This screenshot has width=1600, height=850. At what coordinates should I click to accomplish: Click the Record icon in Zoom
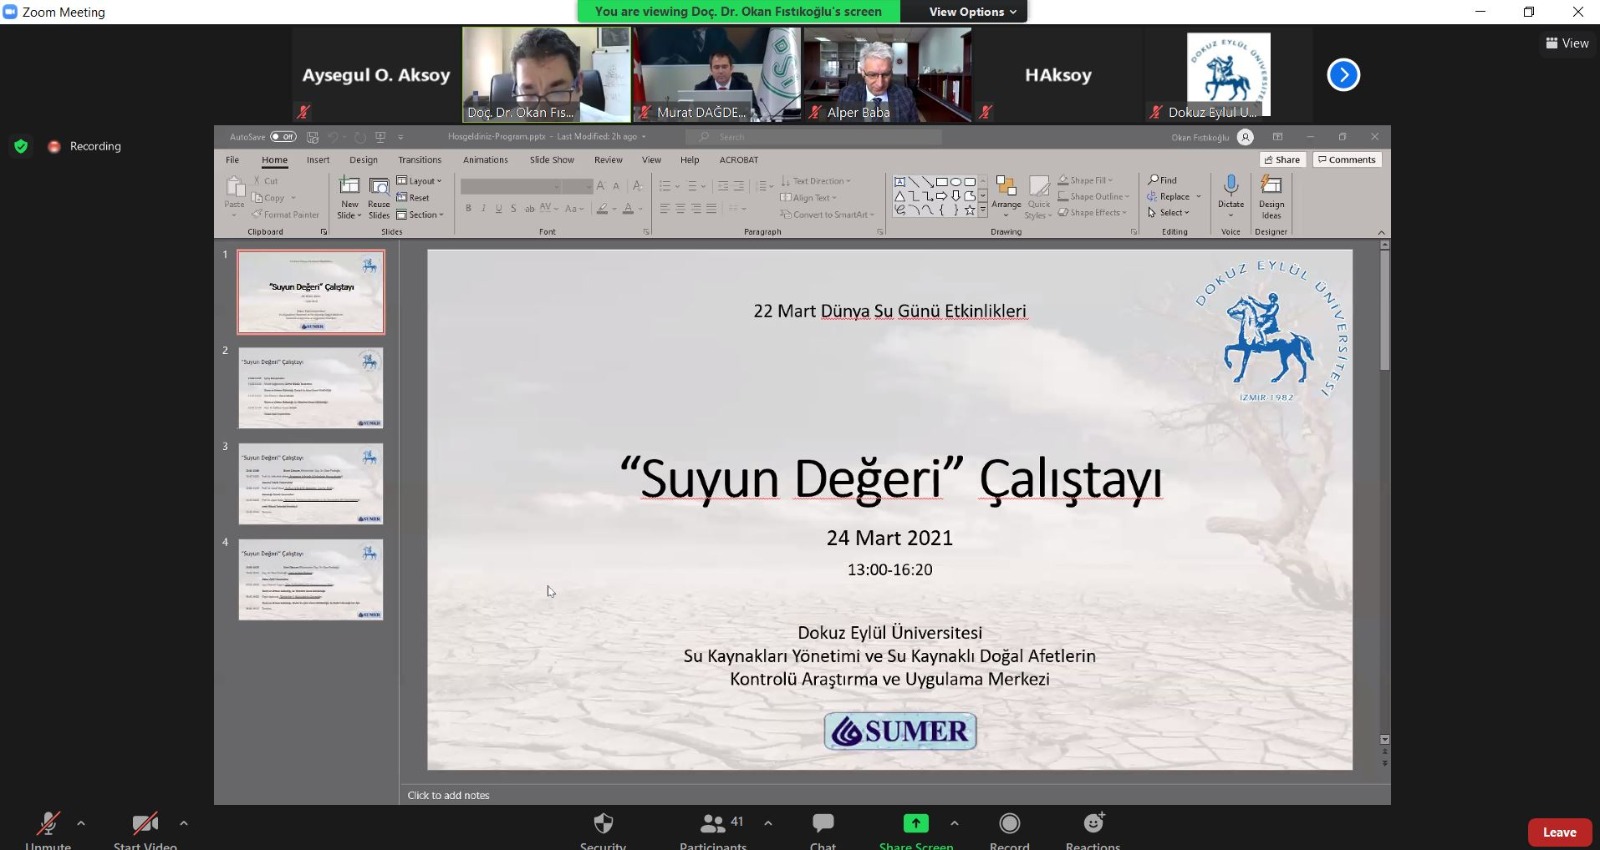[x=1009, y=824]
